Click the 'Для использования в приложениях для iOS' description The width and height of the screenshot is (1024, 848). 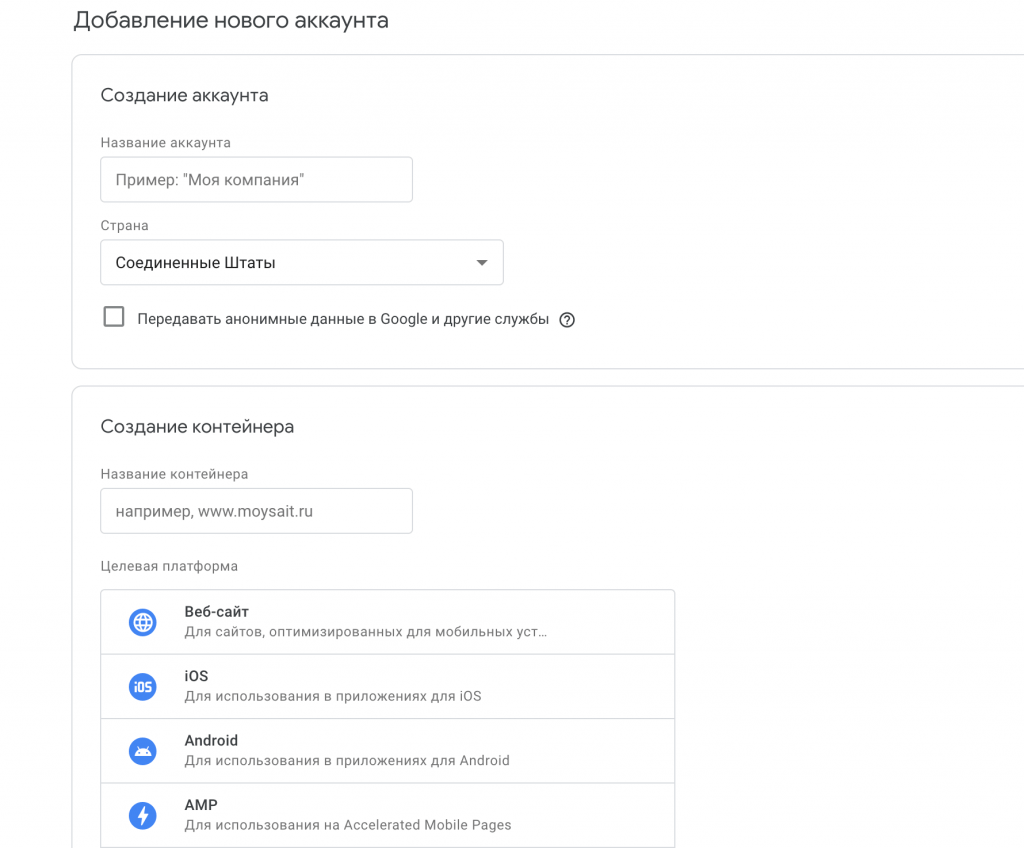[333, 696]
